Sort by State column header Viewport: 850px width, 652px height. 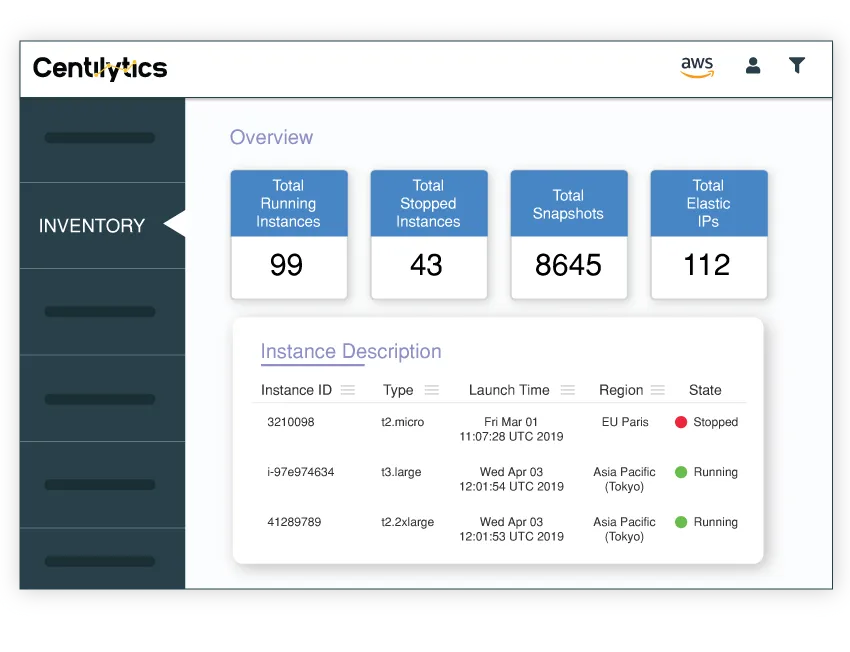pyautogui.click(x=705, y=390)
